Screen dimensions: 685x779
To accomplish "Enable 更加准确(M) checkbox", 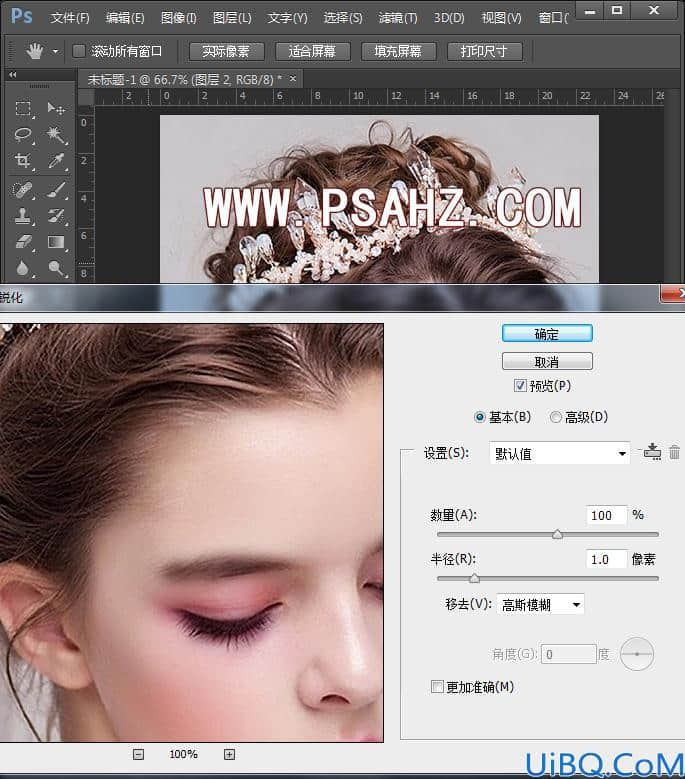I will [437, 687].
